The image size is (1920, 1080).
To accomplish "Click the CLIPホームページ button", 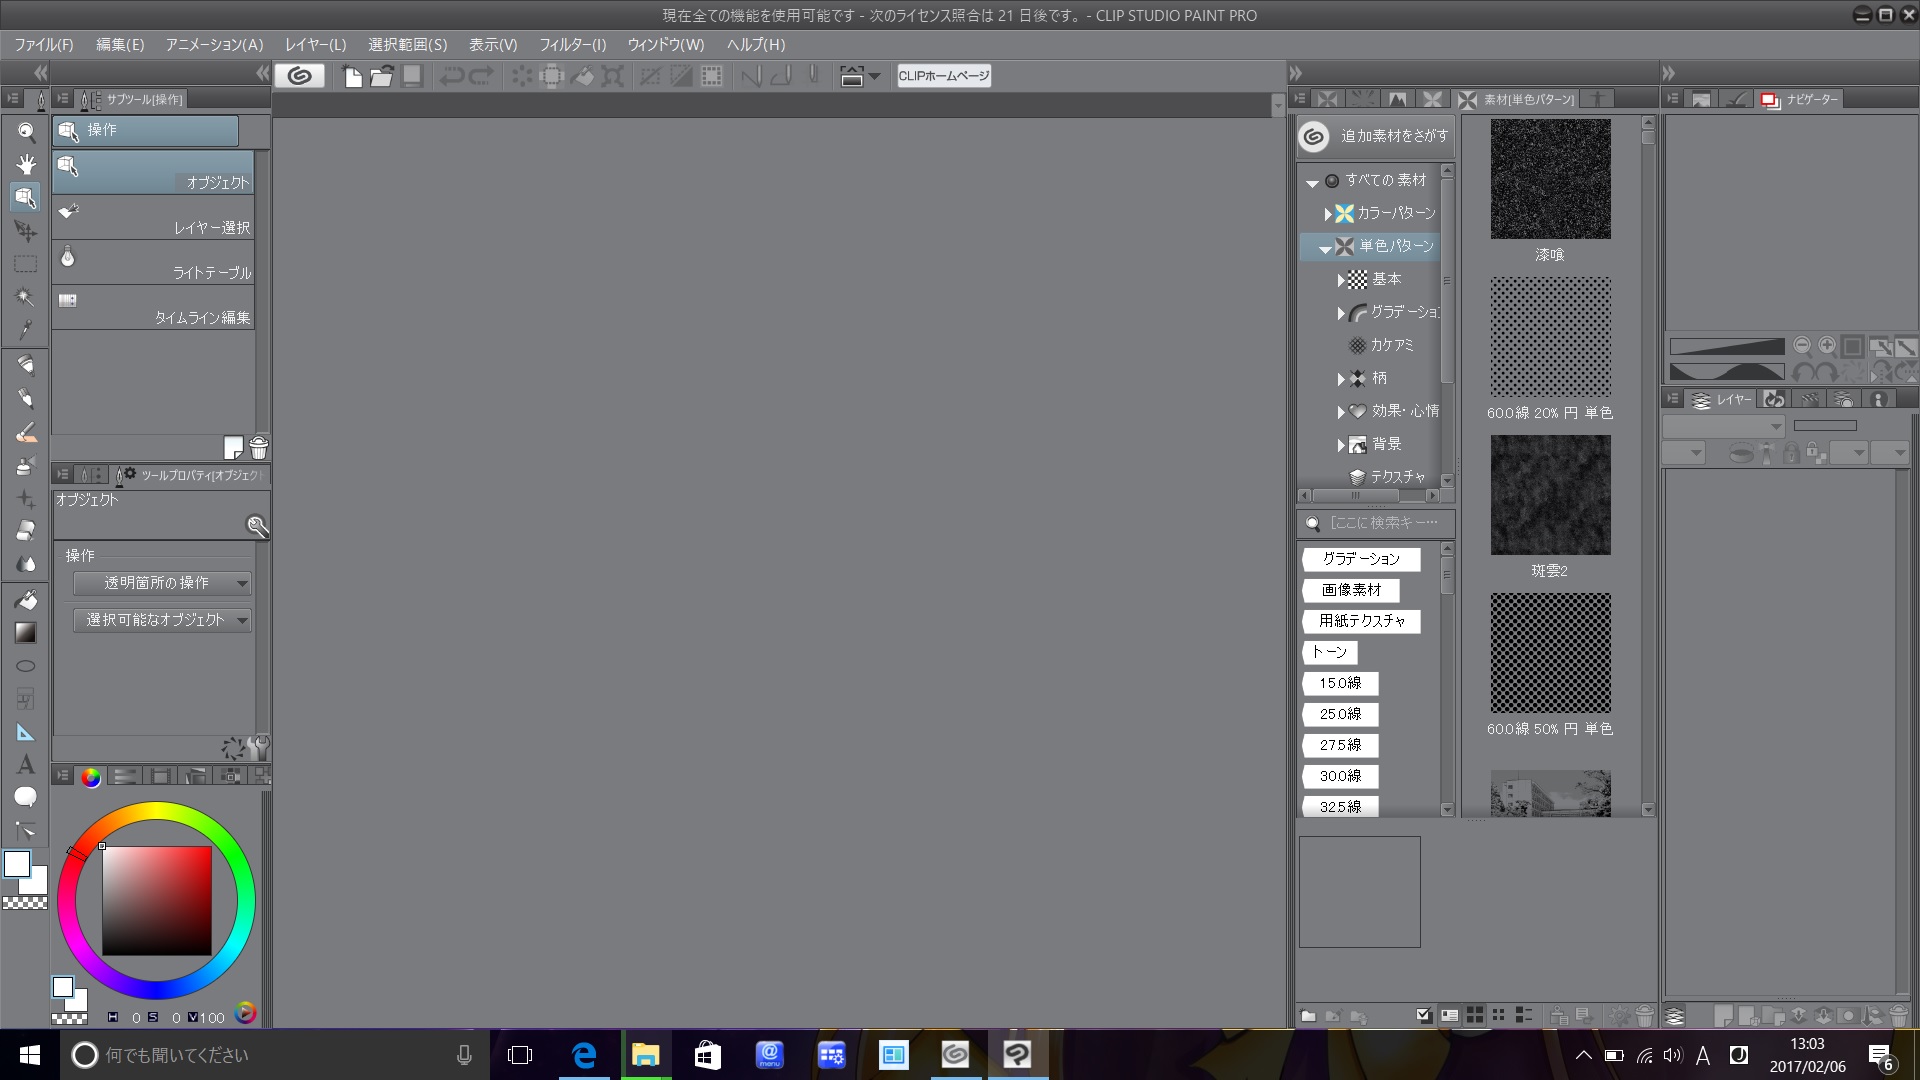I will (x=943, y=76).
